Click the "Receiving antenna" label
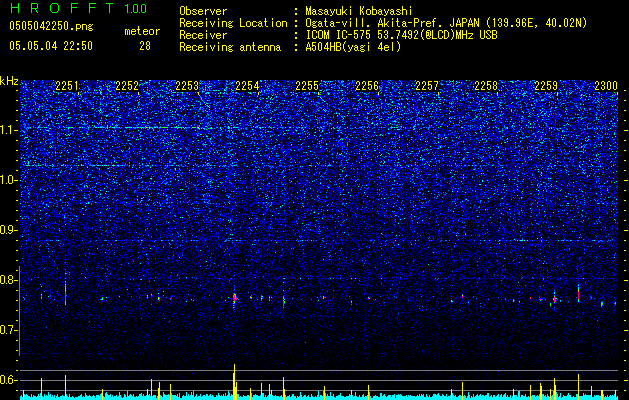 tap(230, 47)
